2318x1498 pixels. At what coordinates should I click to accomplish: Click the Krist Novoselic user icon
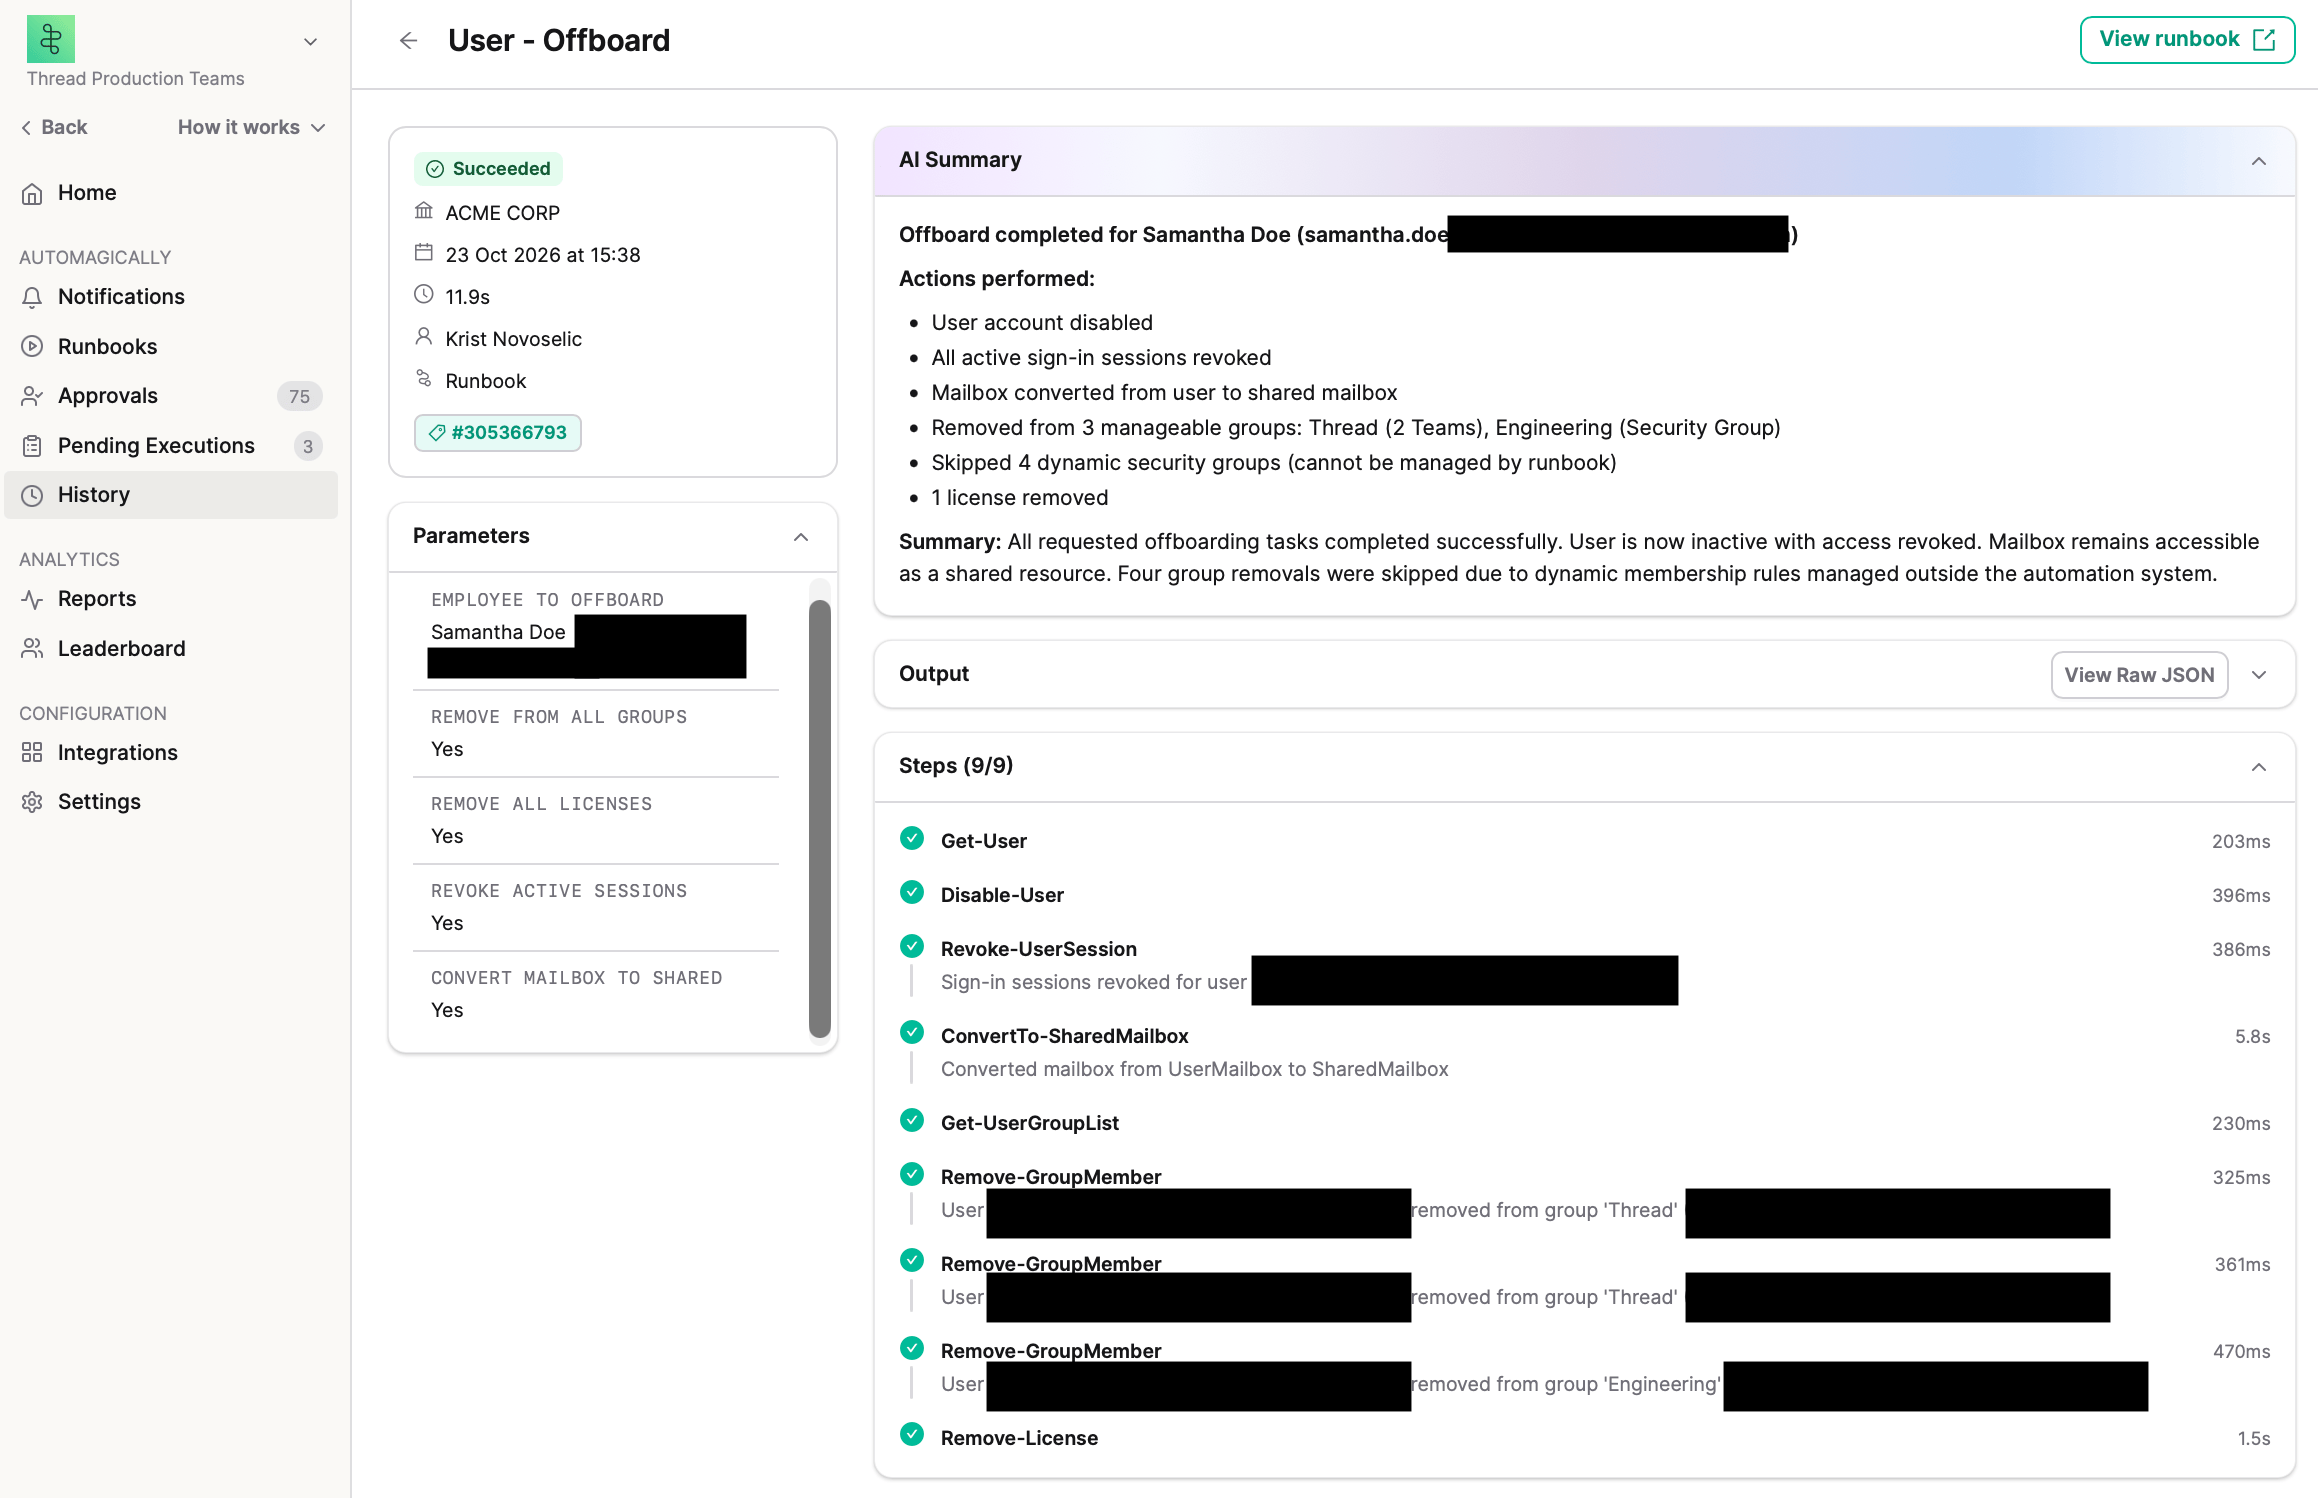tap(424, 337)
